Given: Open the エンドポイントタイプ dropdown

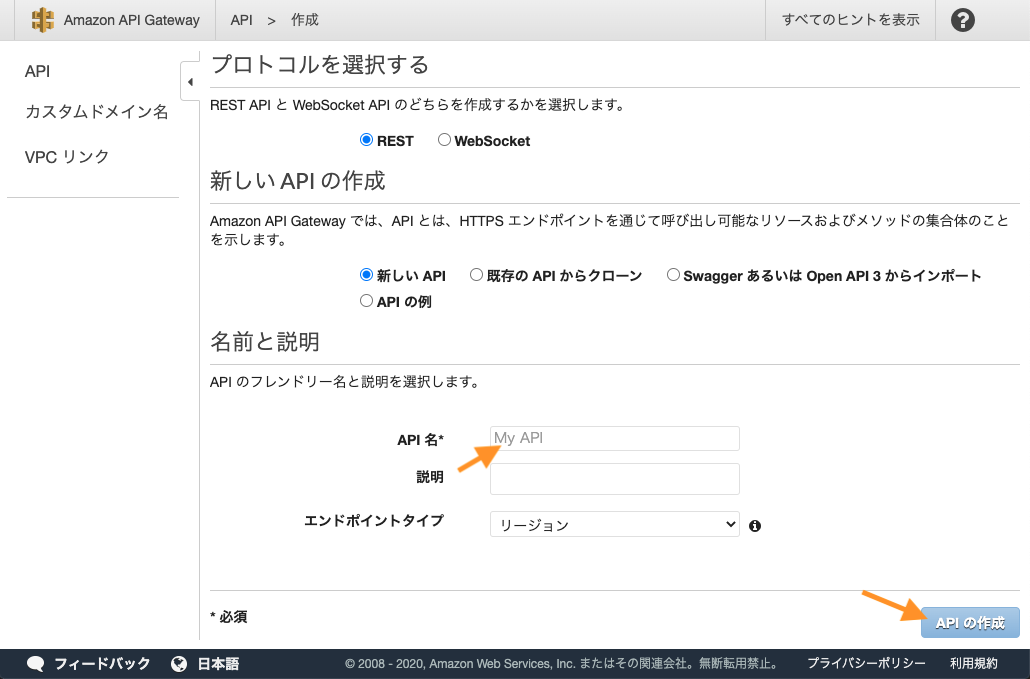Looking at the screenshot, I should tap(615, 524).
